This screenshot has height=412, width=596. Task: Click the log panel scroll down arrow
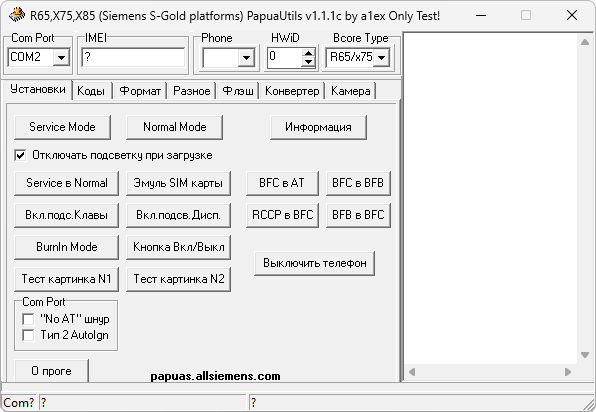585,355
